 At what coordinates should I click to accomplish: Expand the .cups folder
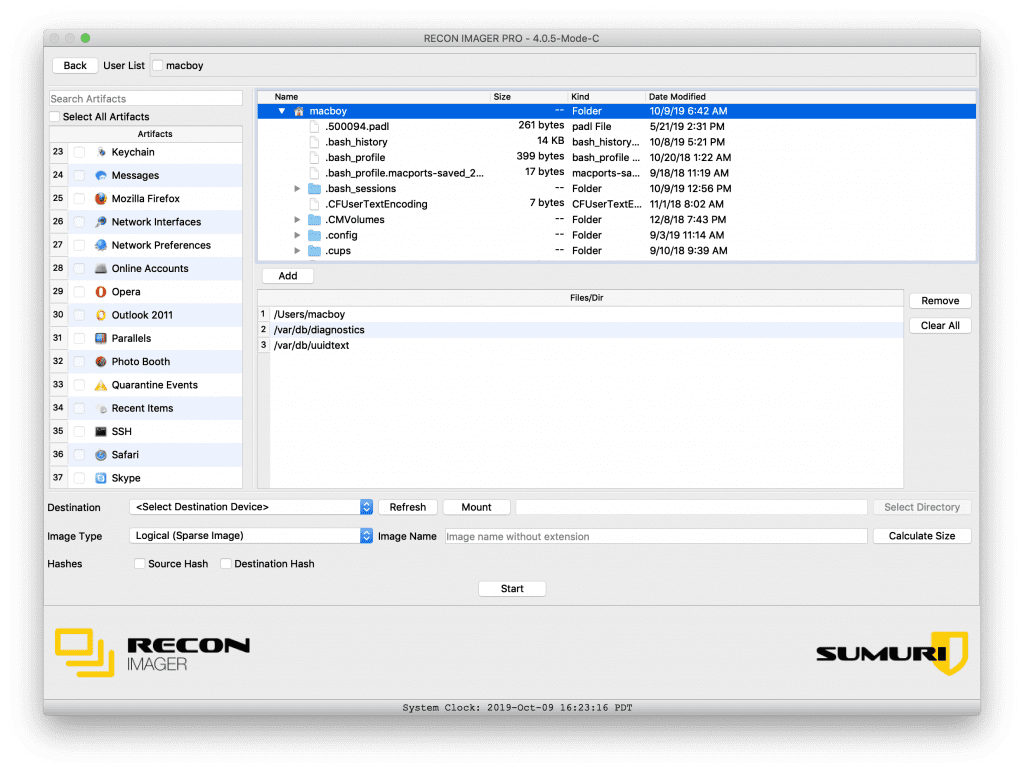pyautogui.click(x=297, y=251)
